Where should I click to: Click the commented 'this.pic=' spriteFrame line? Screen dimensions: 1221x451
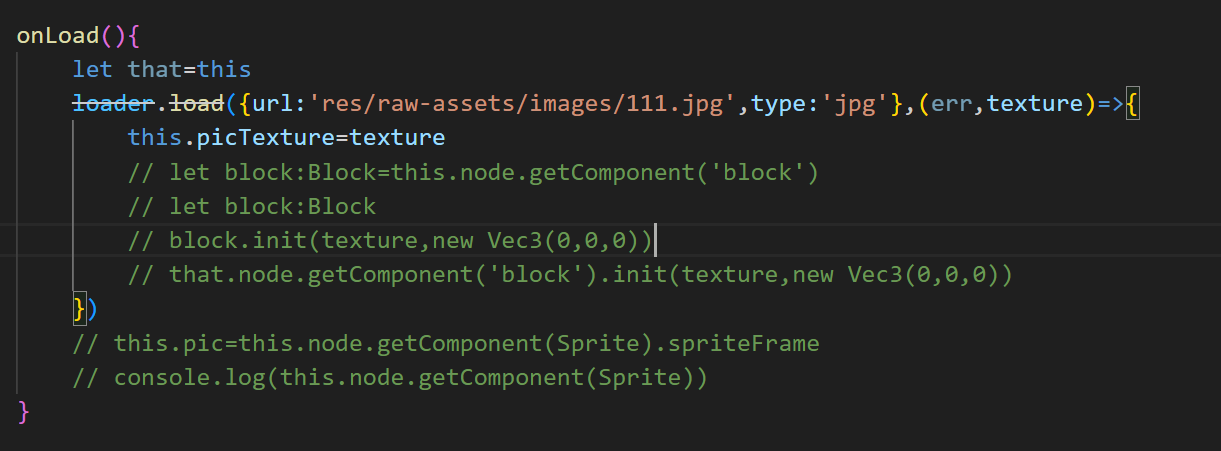click(x=445, y=343)
